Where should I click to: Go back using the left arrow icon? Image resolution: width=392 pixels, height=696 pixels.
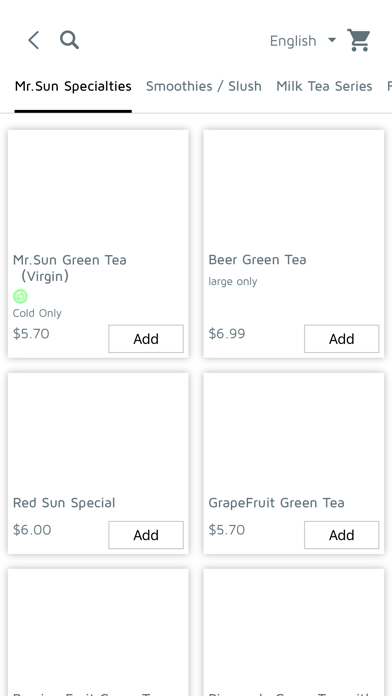34,40
